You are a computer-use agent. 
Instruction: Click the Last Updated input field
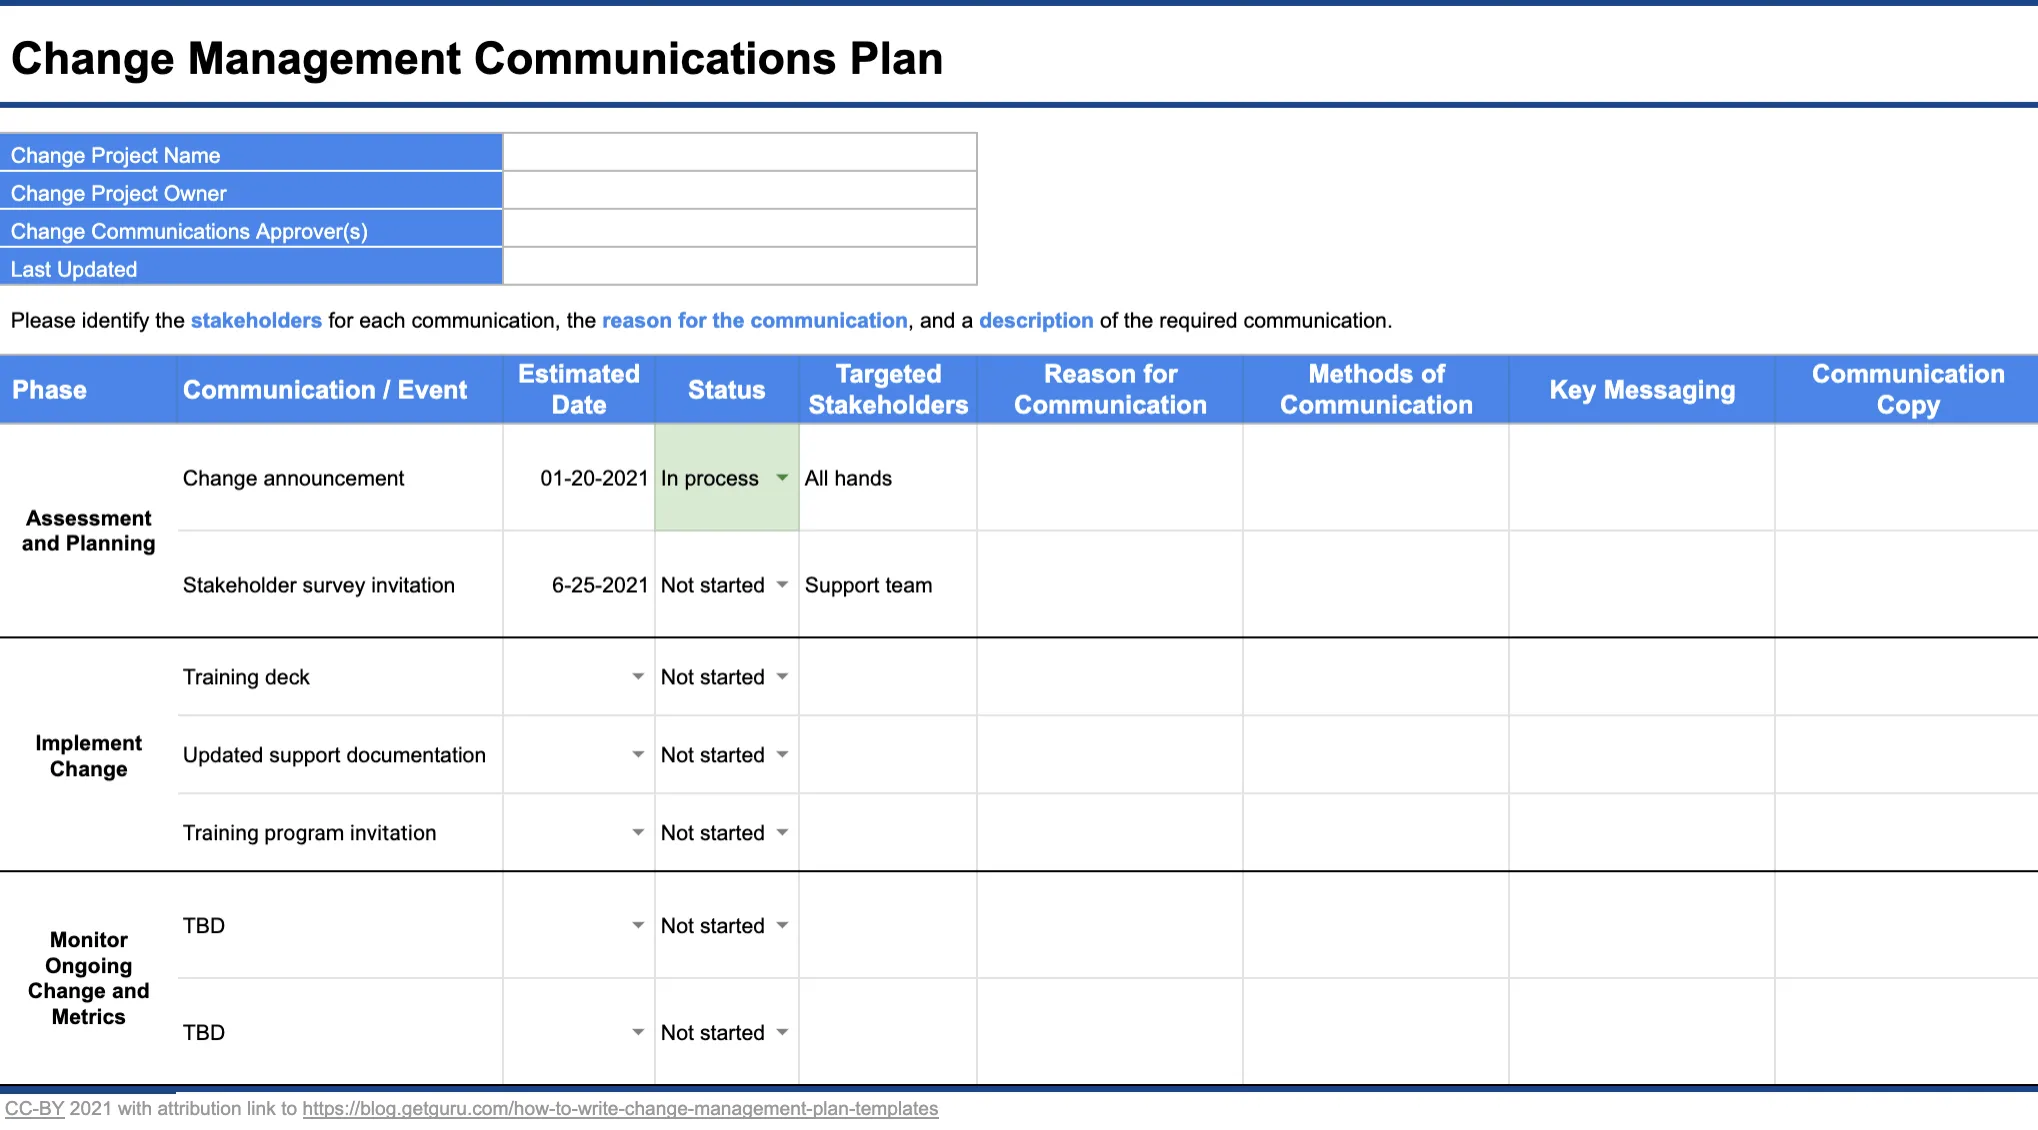(x=738, y=266)
